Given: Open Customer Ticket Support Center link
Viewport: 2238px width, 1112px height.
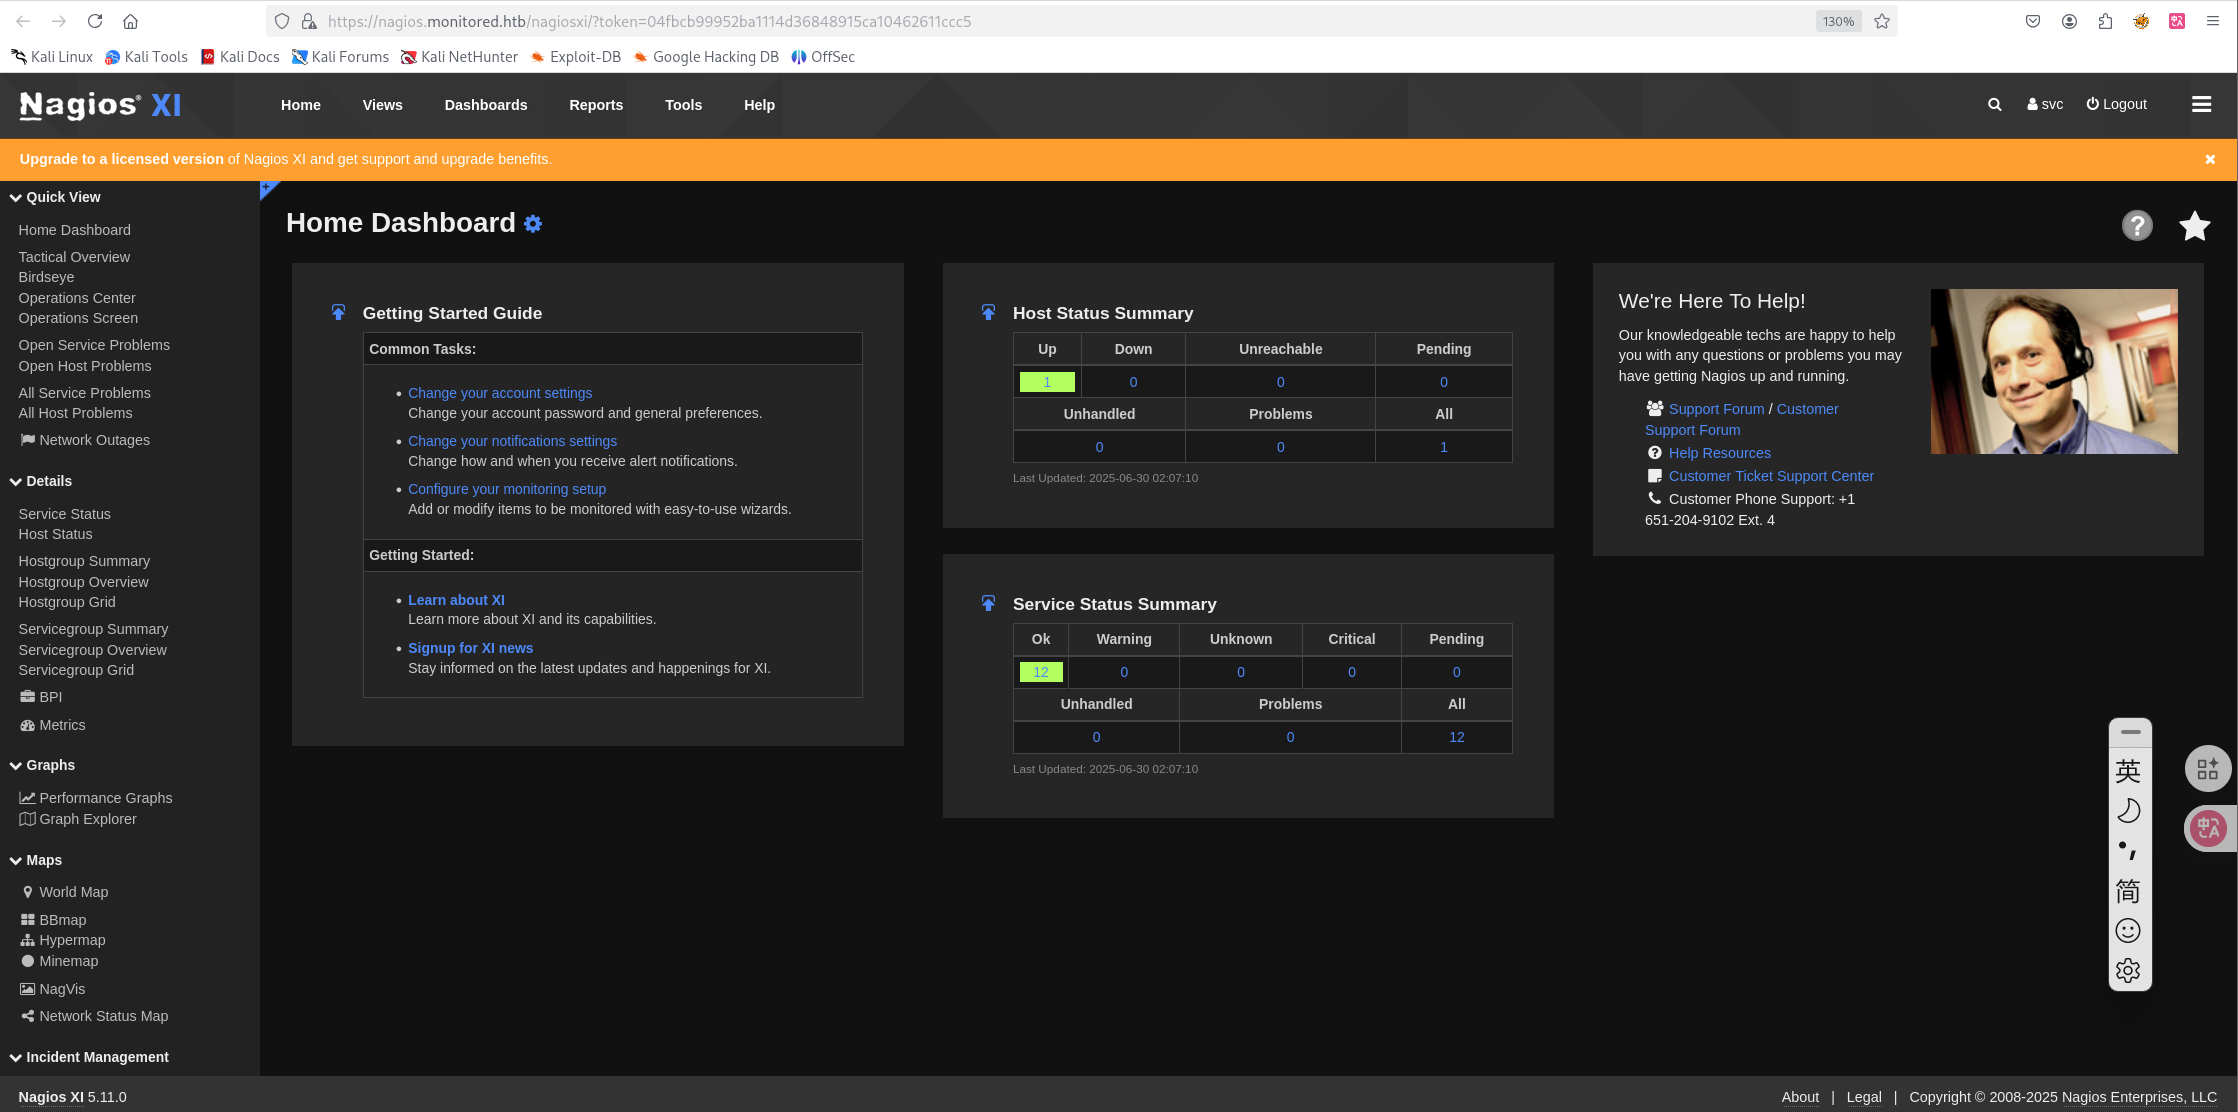Looking at the screenshot, I should 1771,476.
